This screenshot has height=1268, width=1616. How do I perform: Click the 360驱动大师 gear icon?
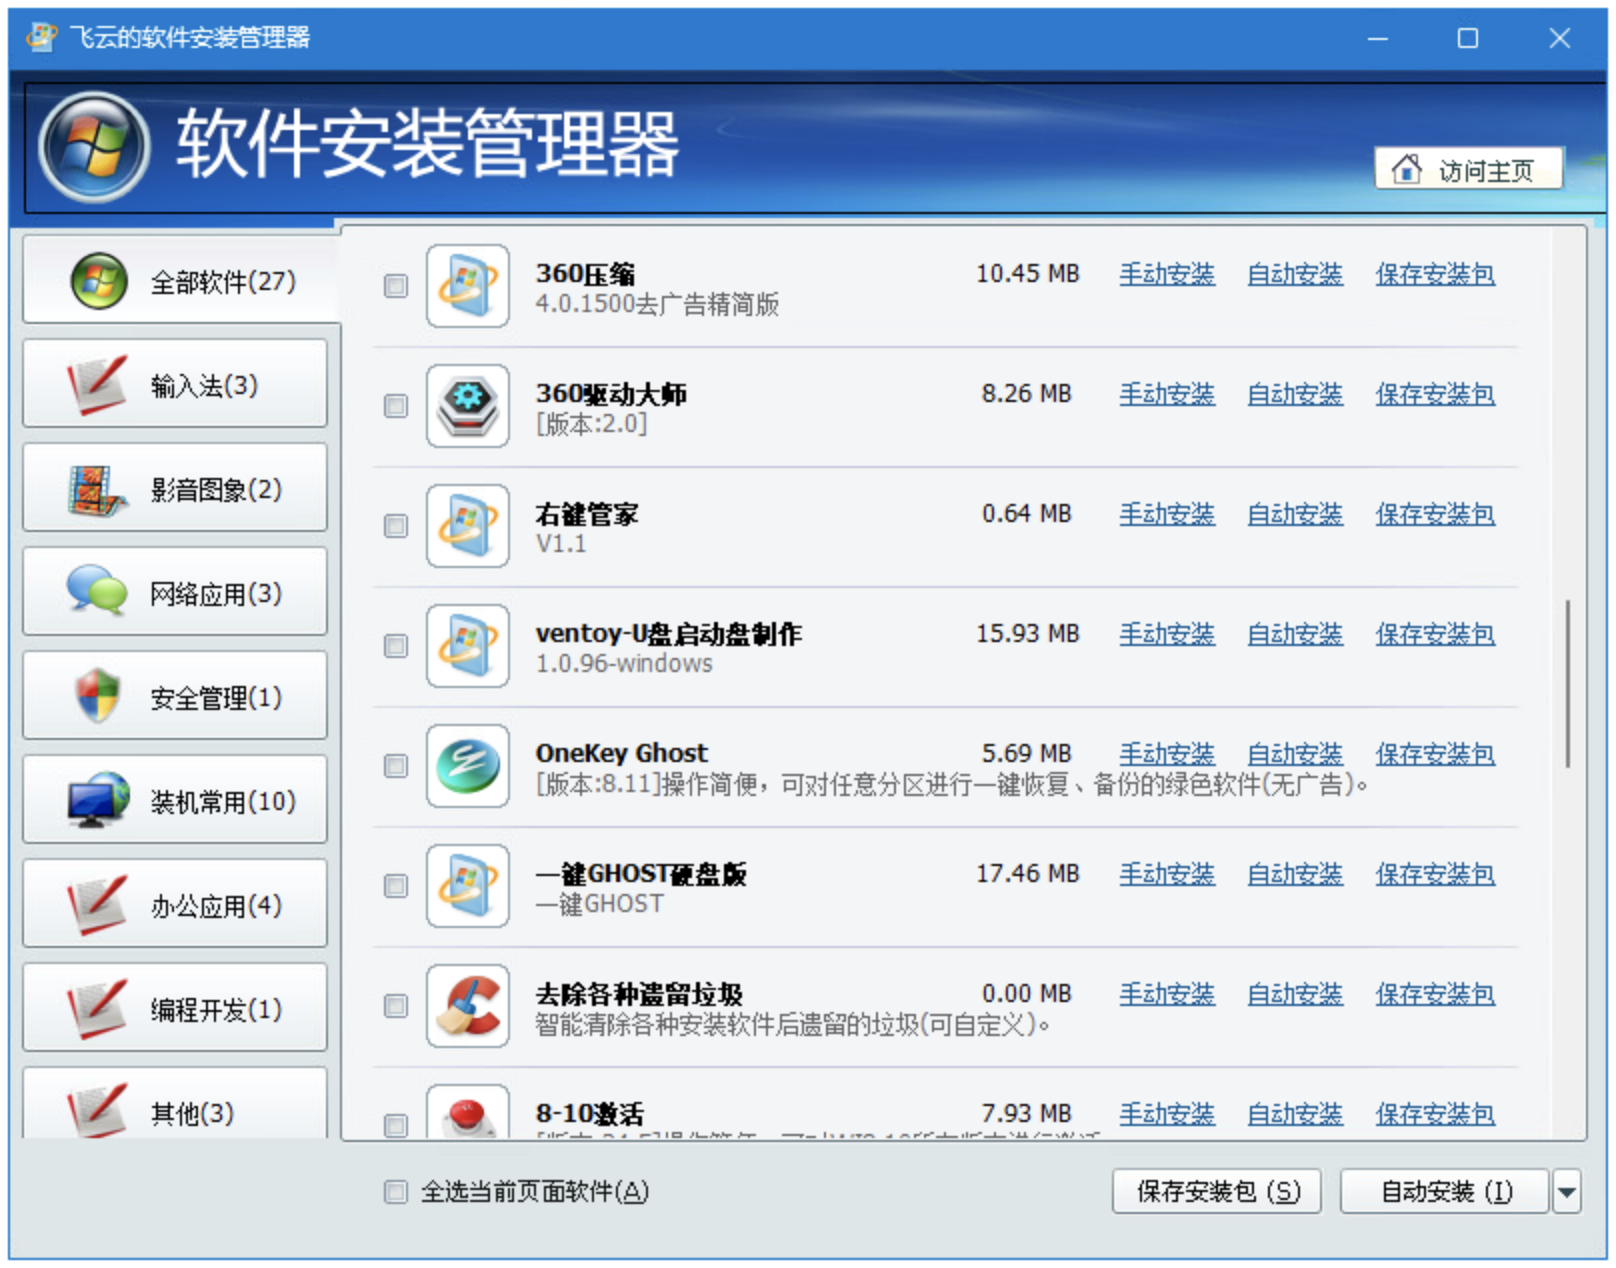pyautogui.click(x=468, y=406)
